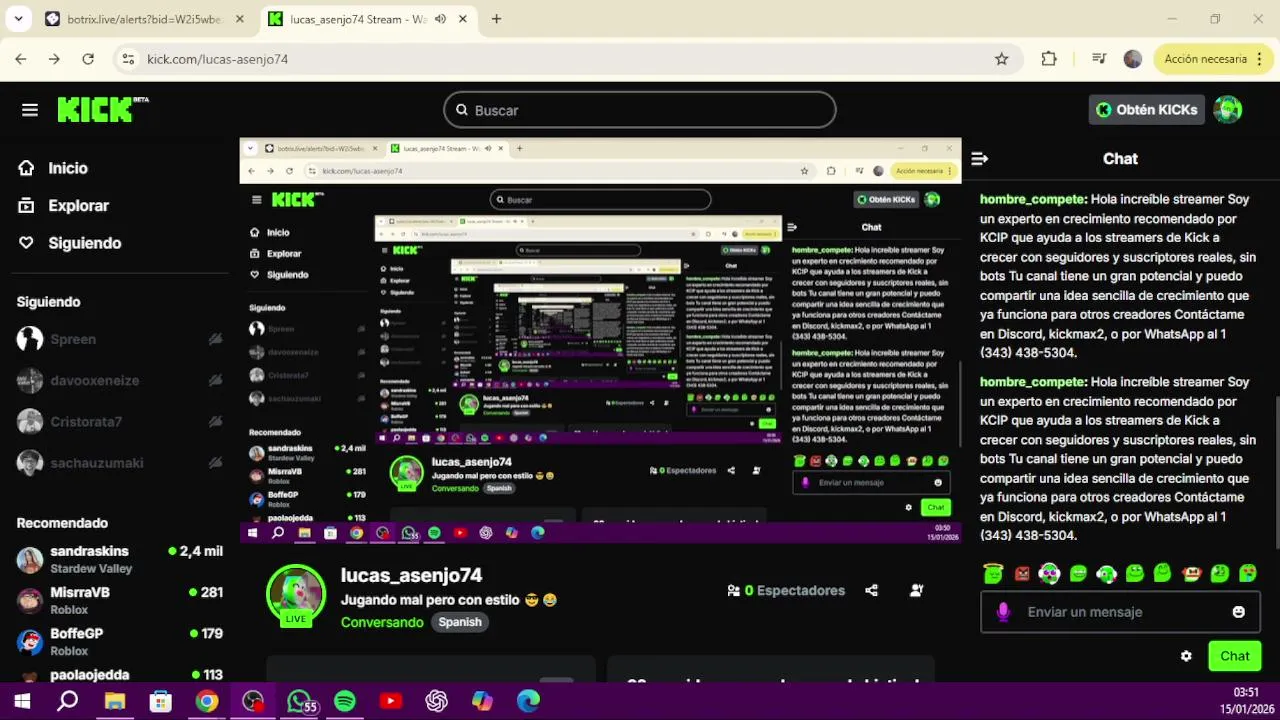Screen dimensions: 1280x720
Task: Toggle notifications bell for Spreen
Action: point(215,339)
